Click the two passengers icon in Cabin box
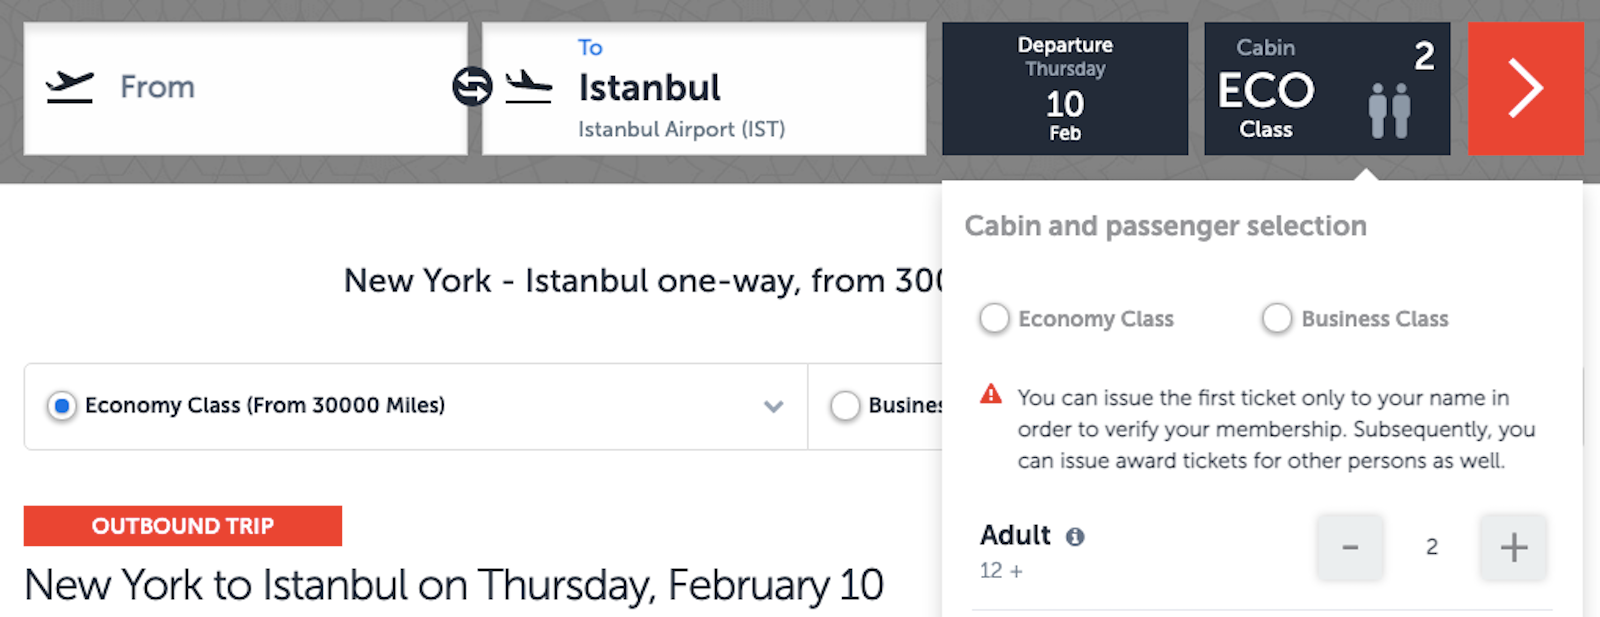 pos(1389,110)
